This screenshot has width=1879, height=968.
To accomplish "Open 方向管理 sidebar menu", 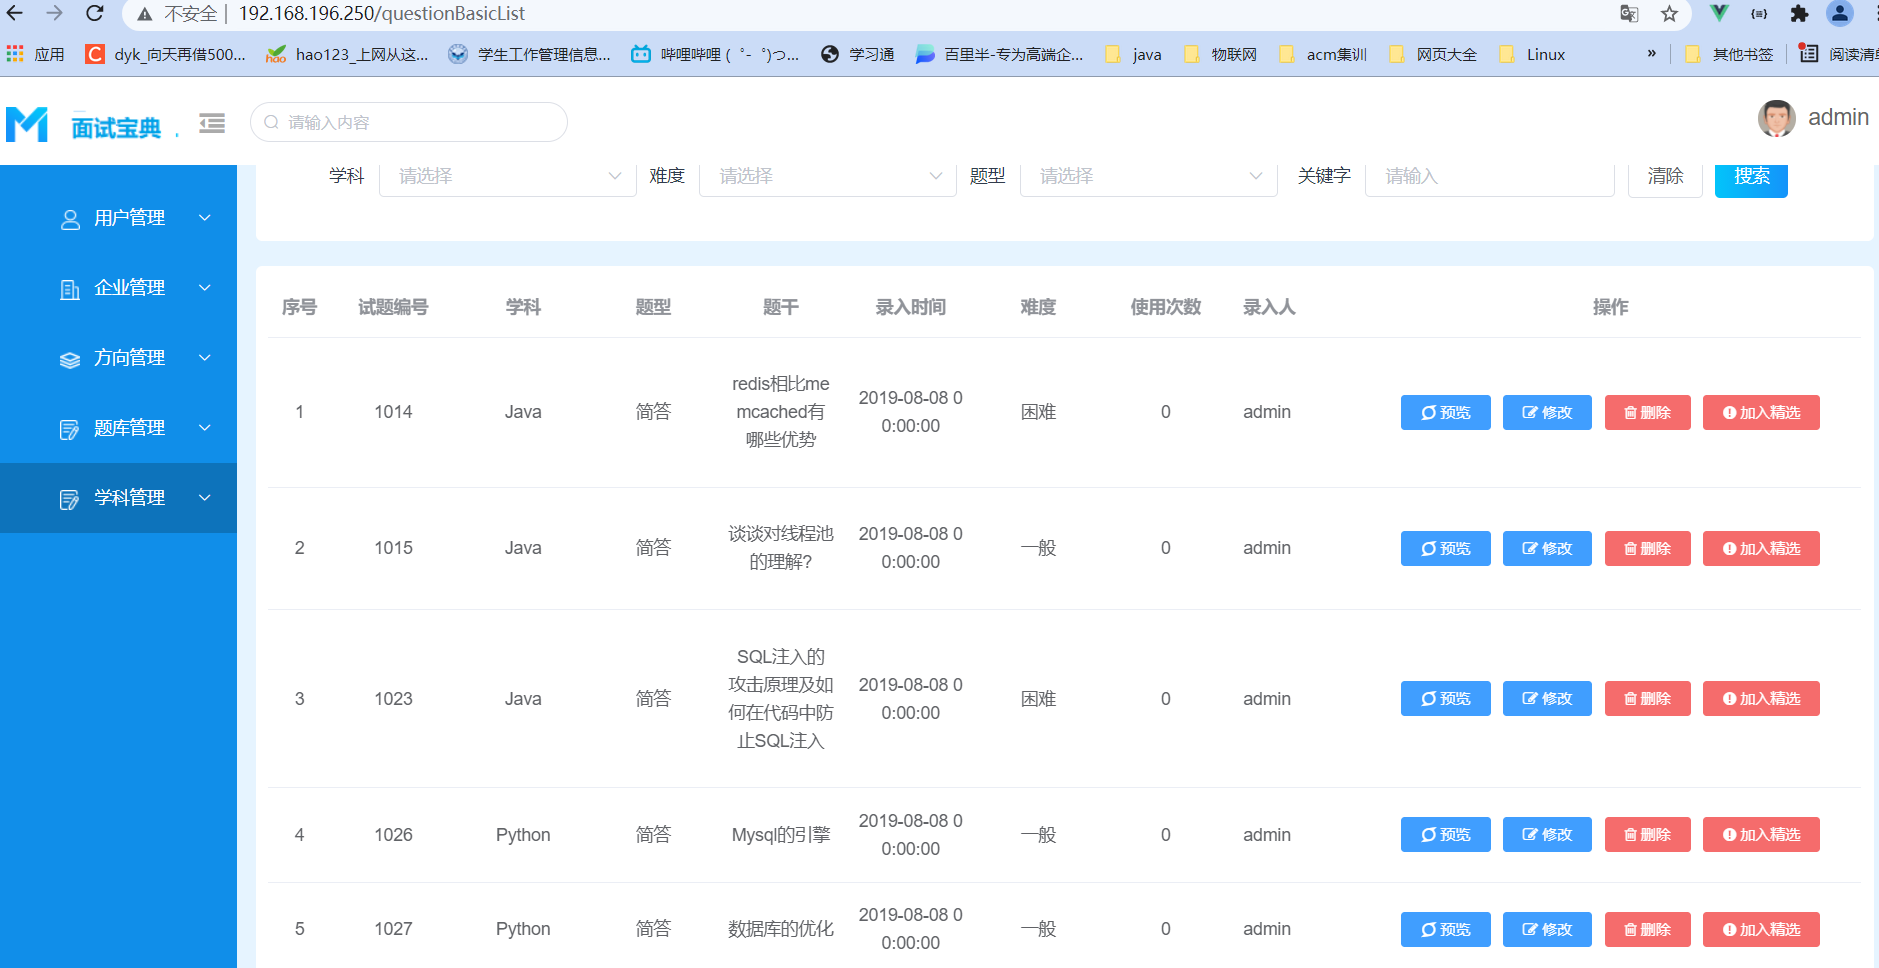I will (118, 358).
